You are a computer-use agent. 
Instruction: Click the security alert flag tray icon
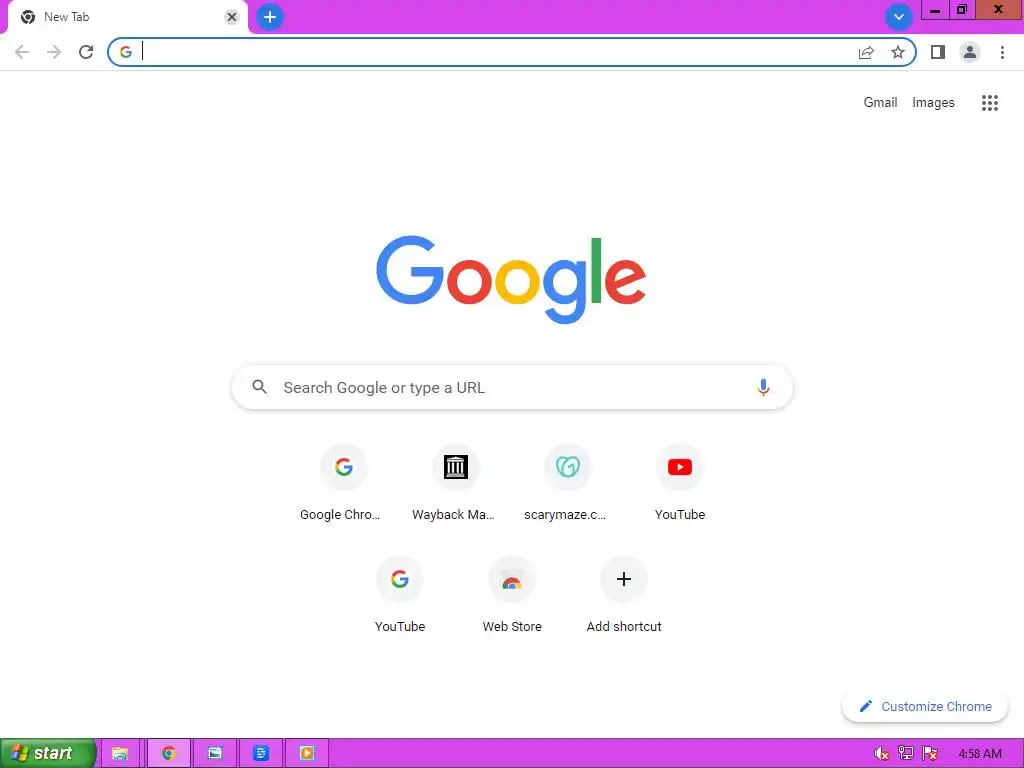(930, 754)
